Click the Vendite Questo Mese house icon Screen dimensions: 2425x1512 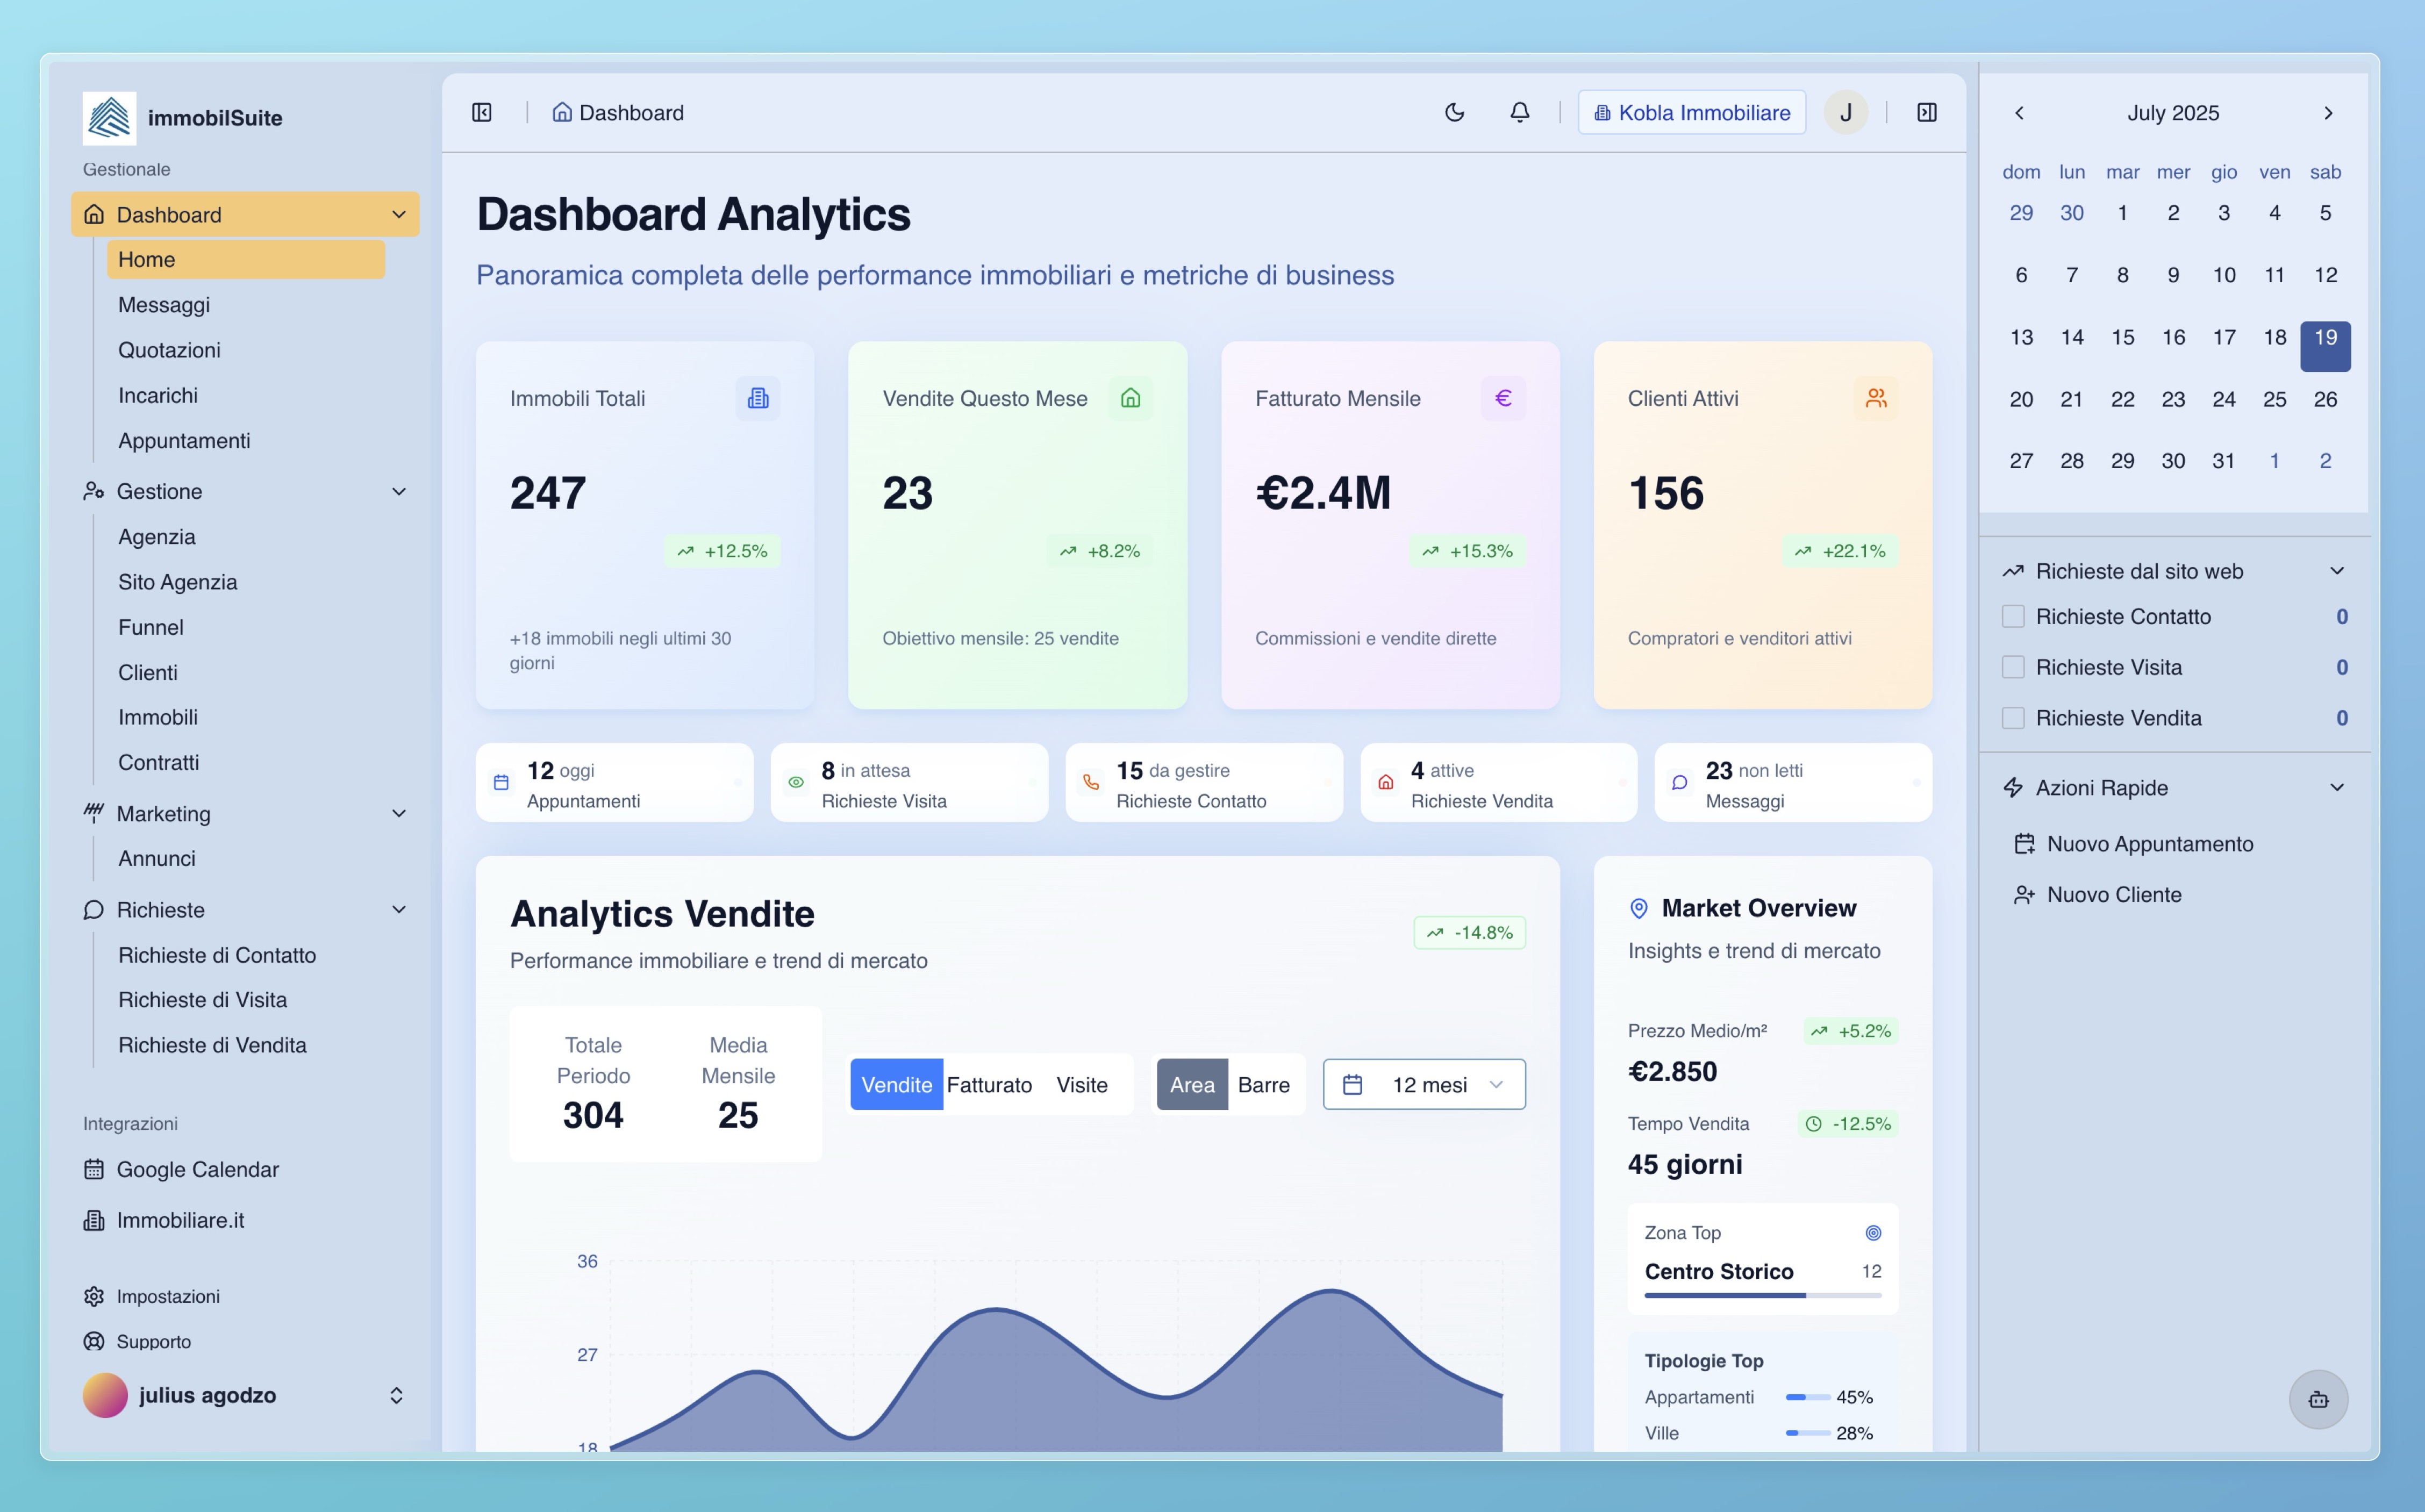tap(1131, 398)
